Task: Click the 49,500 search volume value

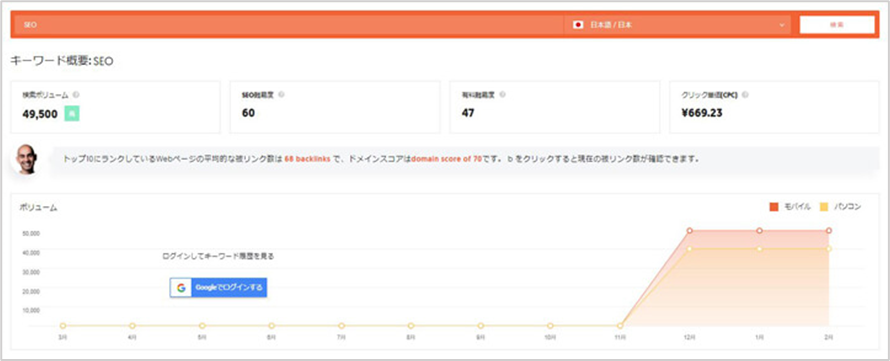Action: coord(40,114)
